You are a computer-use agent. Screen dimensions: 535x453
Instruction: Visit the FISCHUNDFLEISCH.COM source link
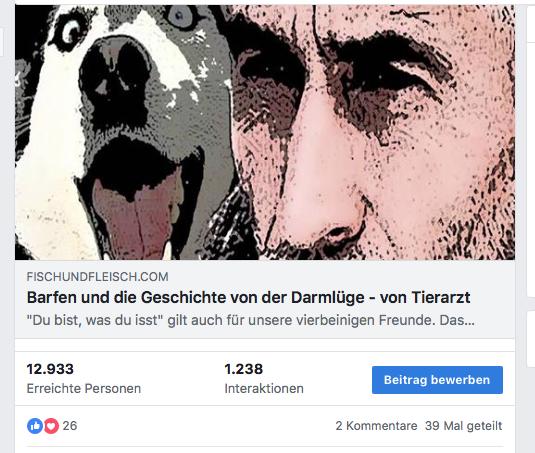[98, 277]
